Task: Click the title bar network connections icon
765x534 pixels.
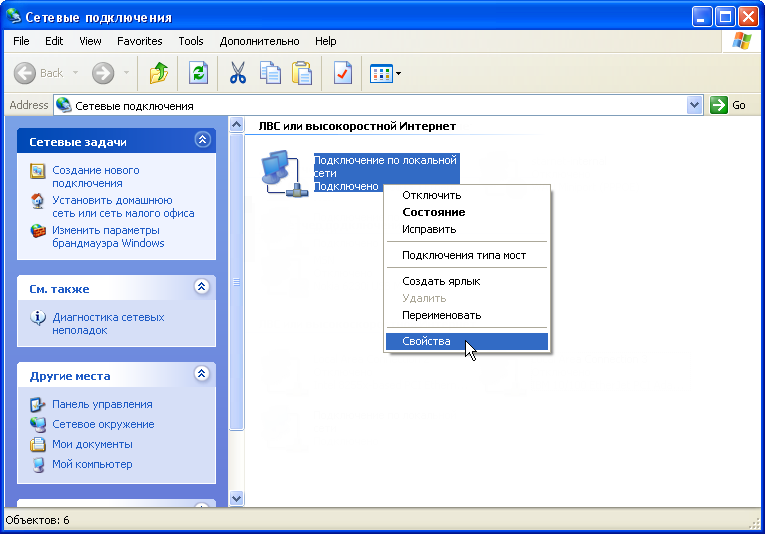Action: (x=14, y=16)
